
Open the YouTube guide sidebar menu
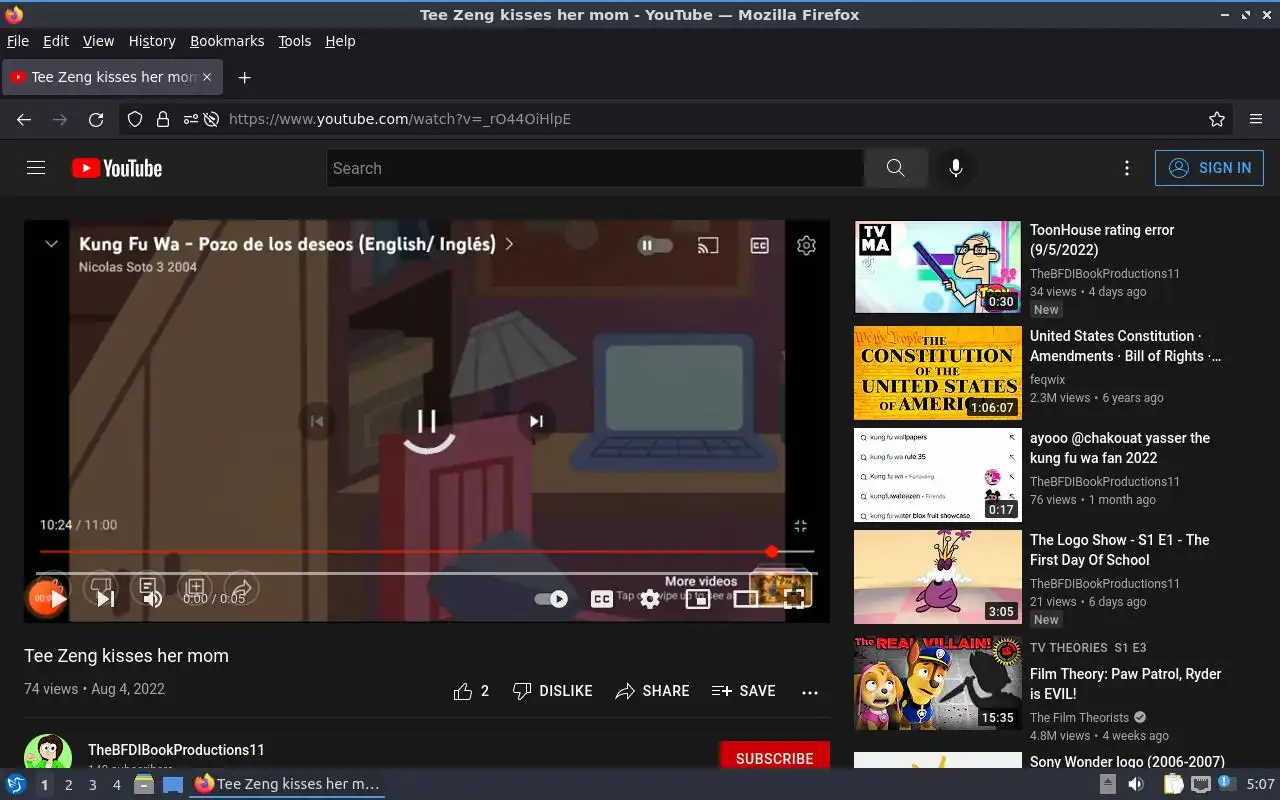[x=36, y=168]
